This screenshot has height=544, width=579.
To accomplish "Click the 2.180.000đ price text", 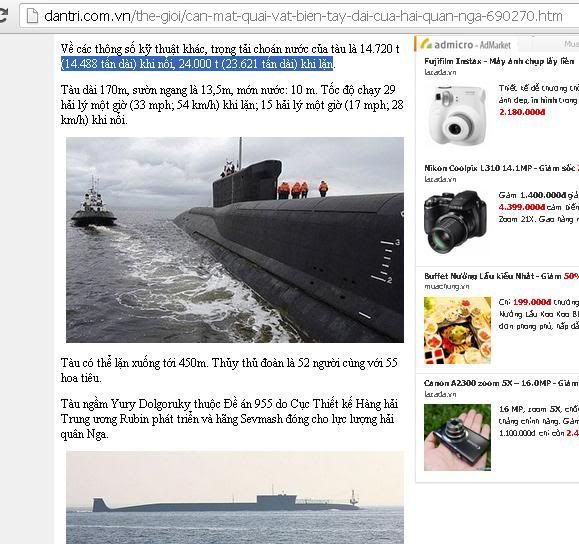I will pos(522,112).
